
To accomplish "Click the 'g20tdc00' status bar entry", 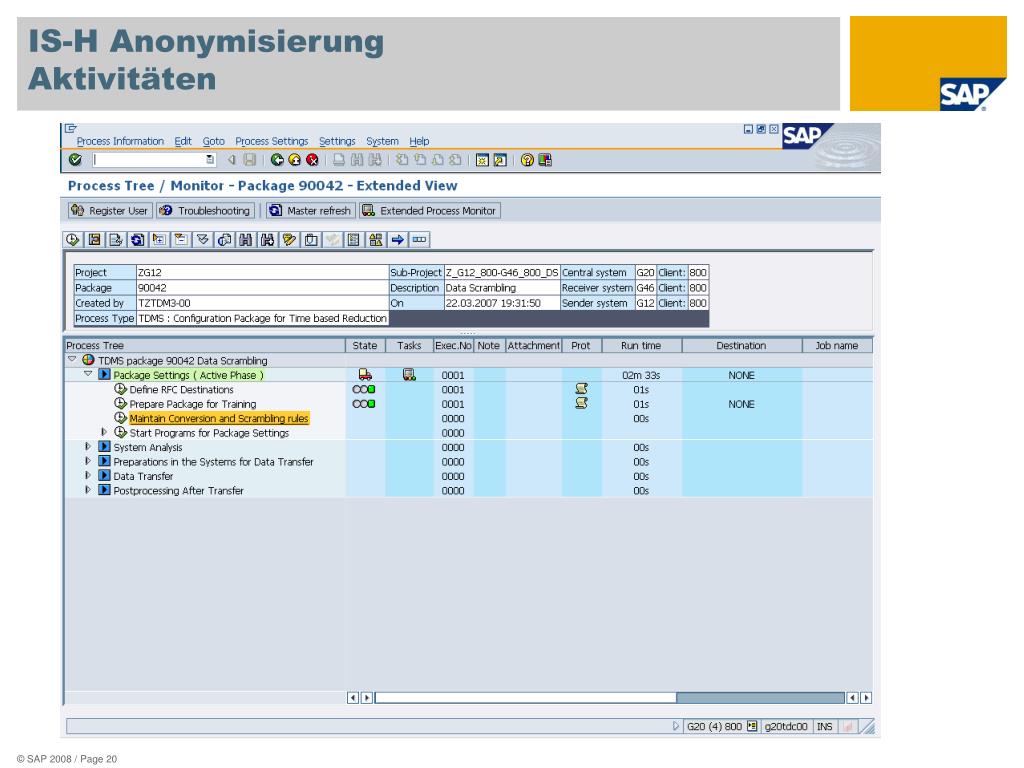I will point(786,726).
